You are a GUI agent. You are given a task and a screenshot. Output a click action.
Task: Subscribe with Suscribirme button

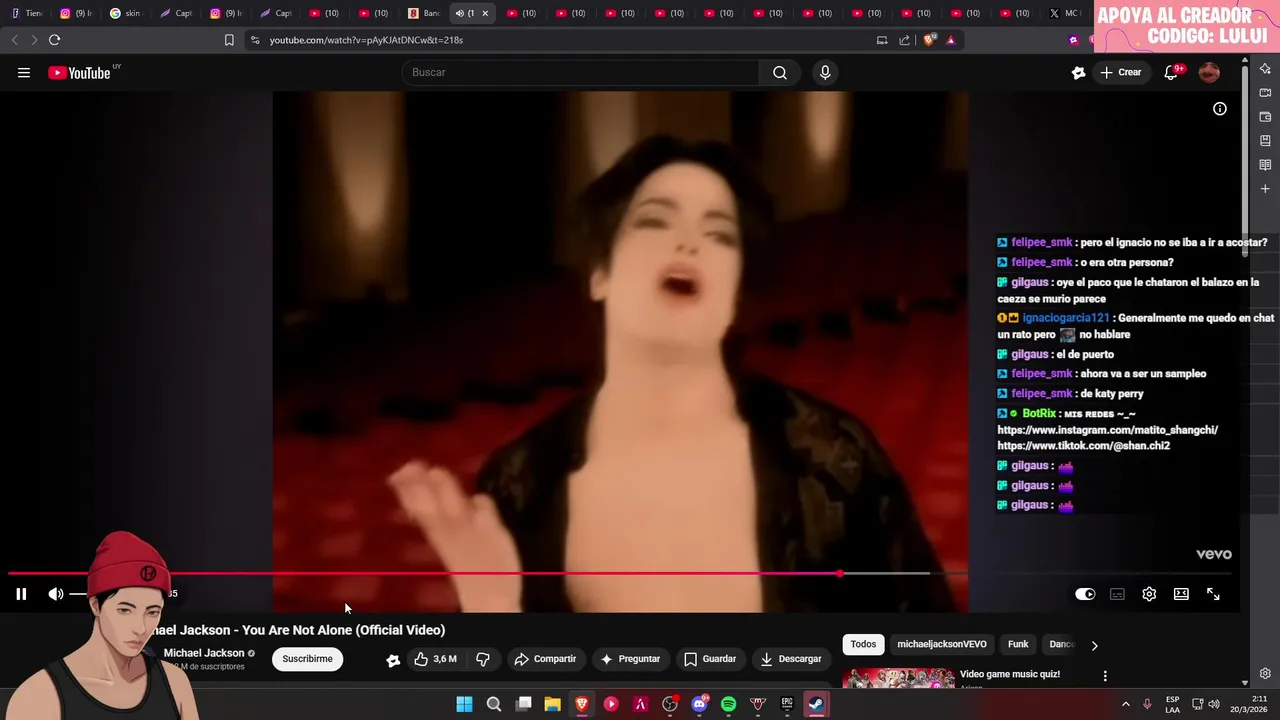click(307, 659)
